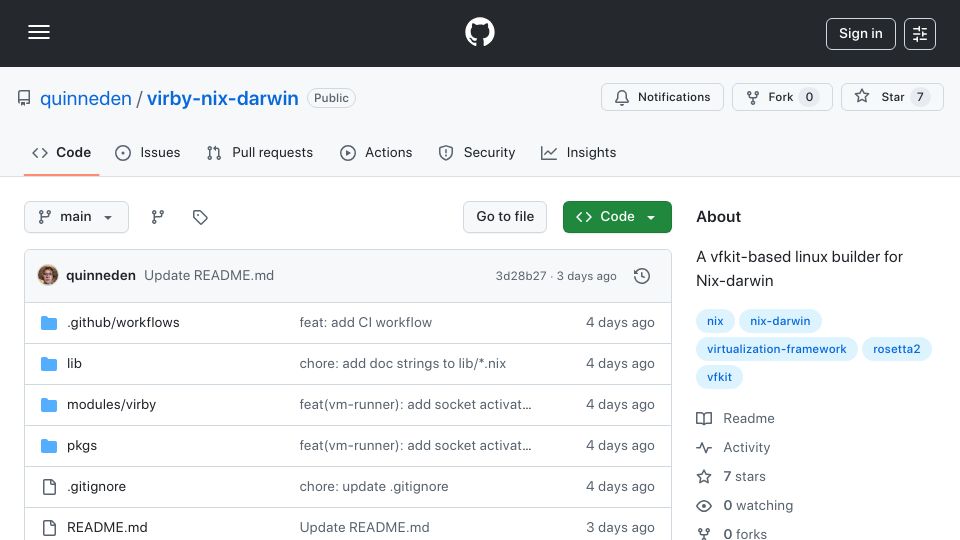This screenshot has width=960, height=540.
Task: Click the README.md file icon
Action: point(49,528)
